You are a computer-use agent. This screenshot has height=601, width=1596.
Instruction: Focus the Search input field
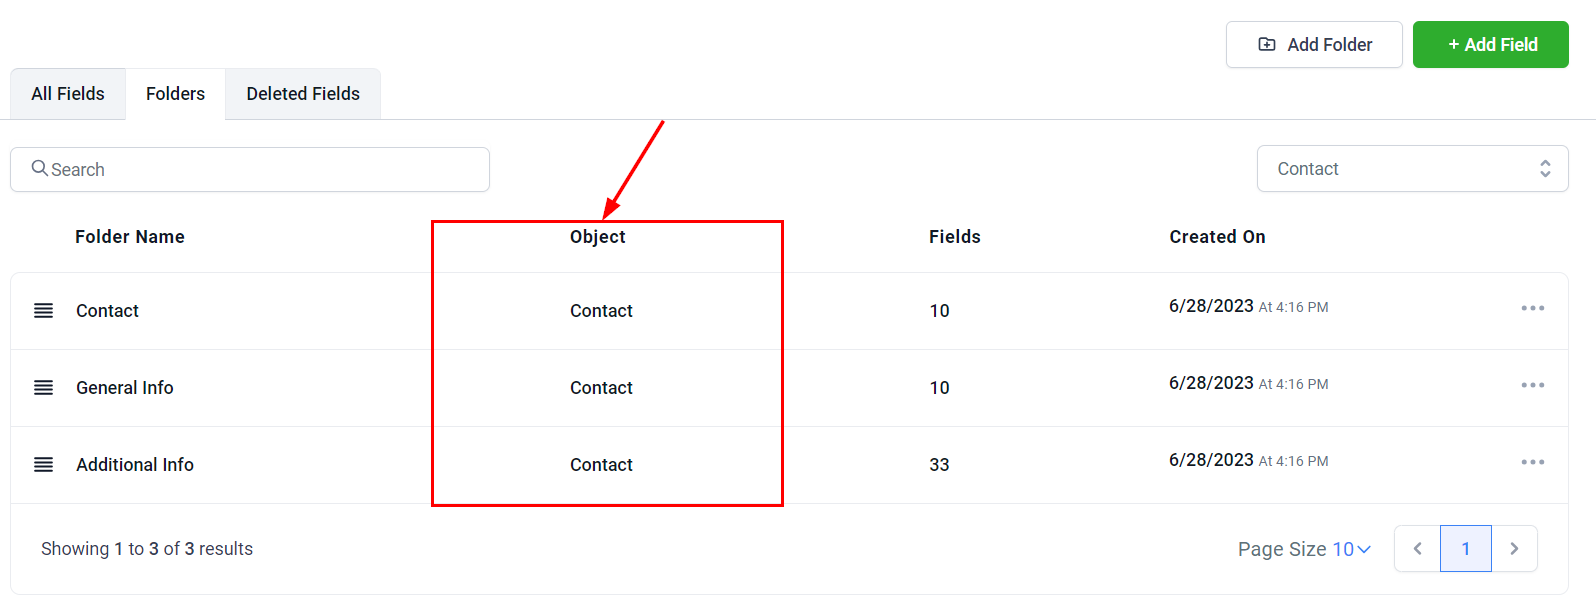pyautogui.click(x=260, y=170)
